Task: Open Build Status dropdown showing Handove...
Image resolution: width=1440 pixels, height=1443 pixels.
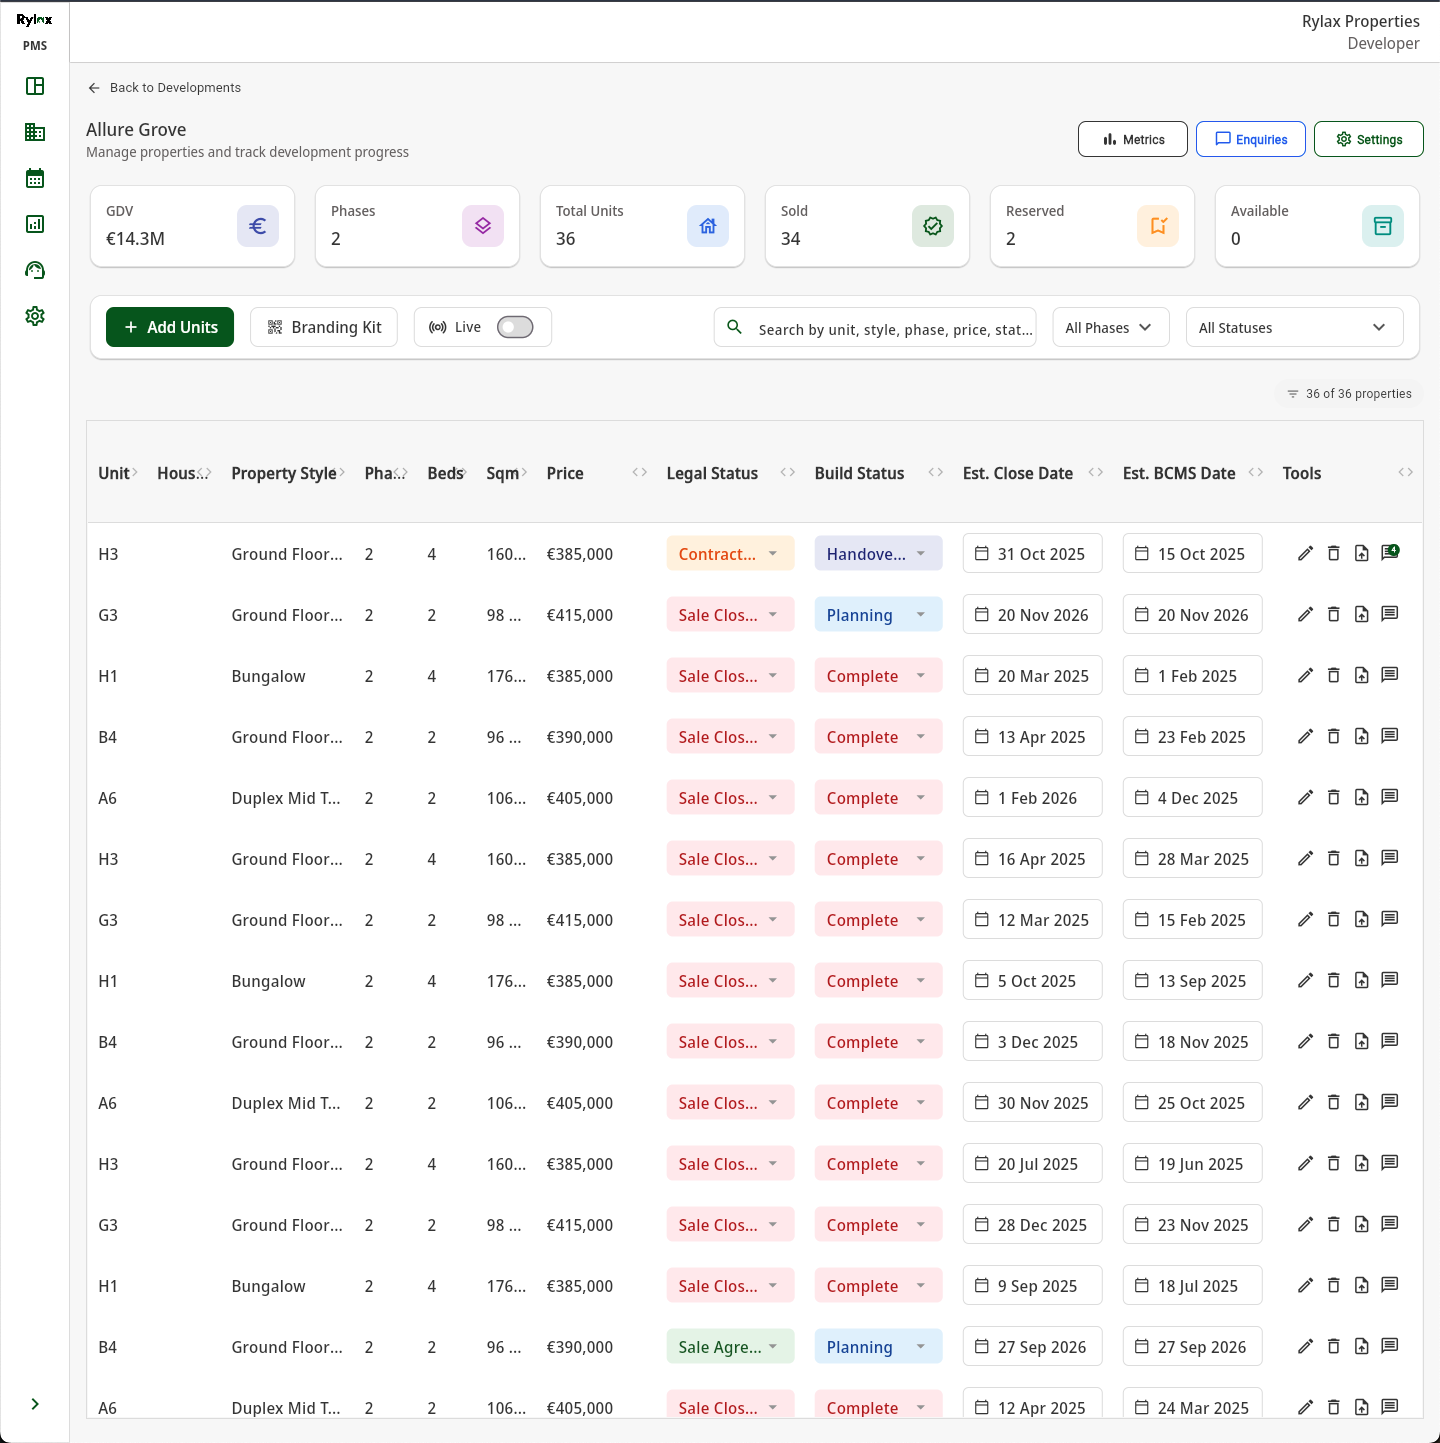Action: click(x=878, y=554)
